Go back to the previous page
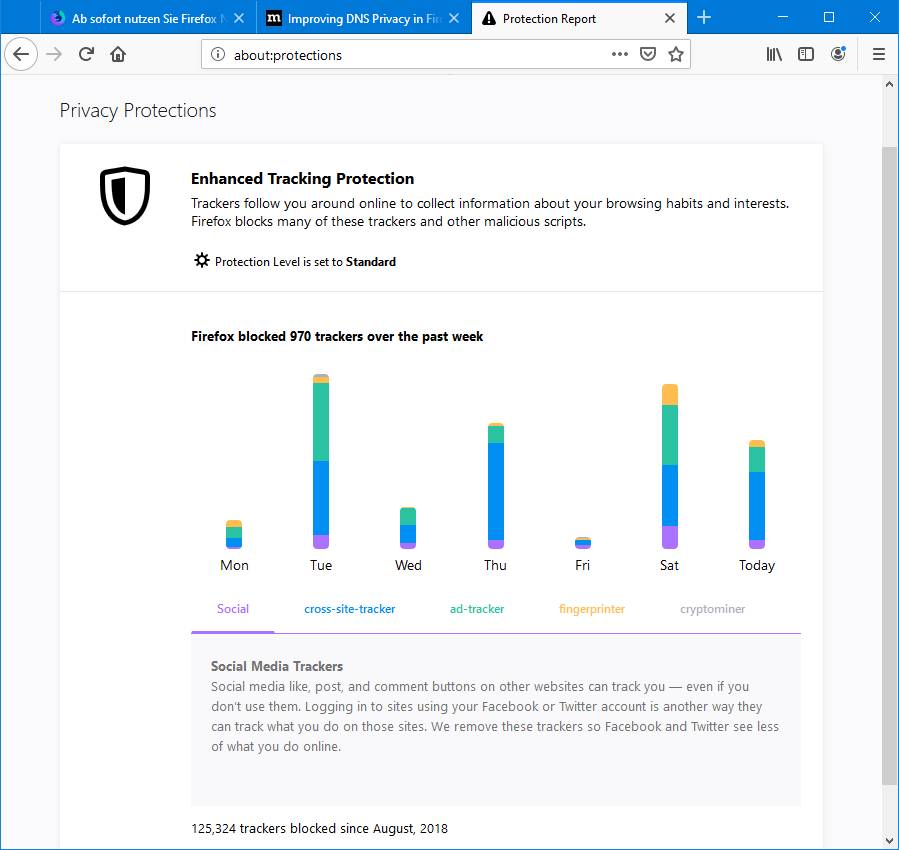899x850 pixels. pos(21,54)
